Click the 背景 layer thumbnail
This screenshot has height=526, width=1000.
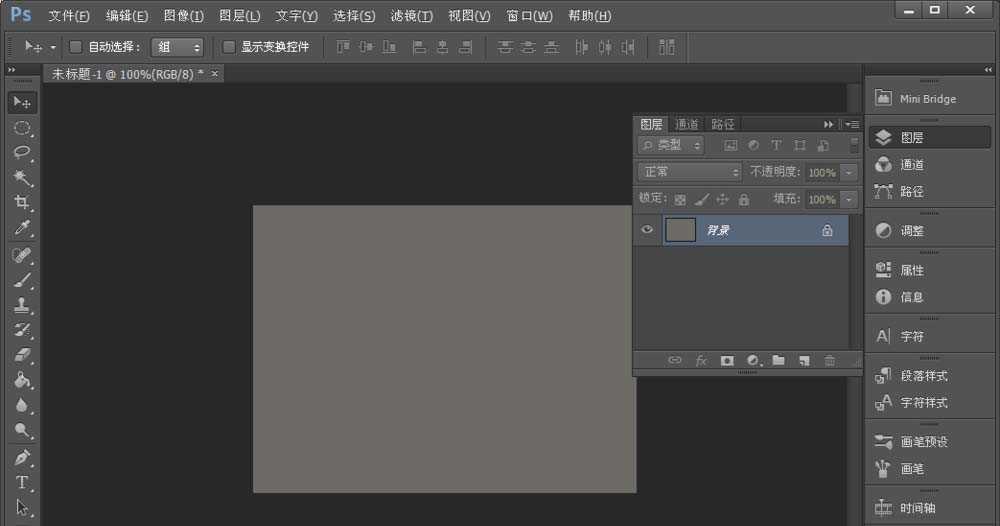(x=681, y=230)
